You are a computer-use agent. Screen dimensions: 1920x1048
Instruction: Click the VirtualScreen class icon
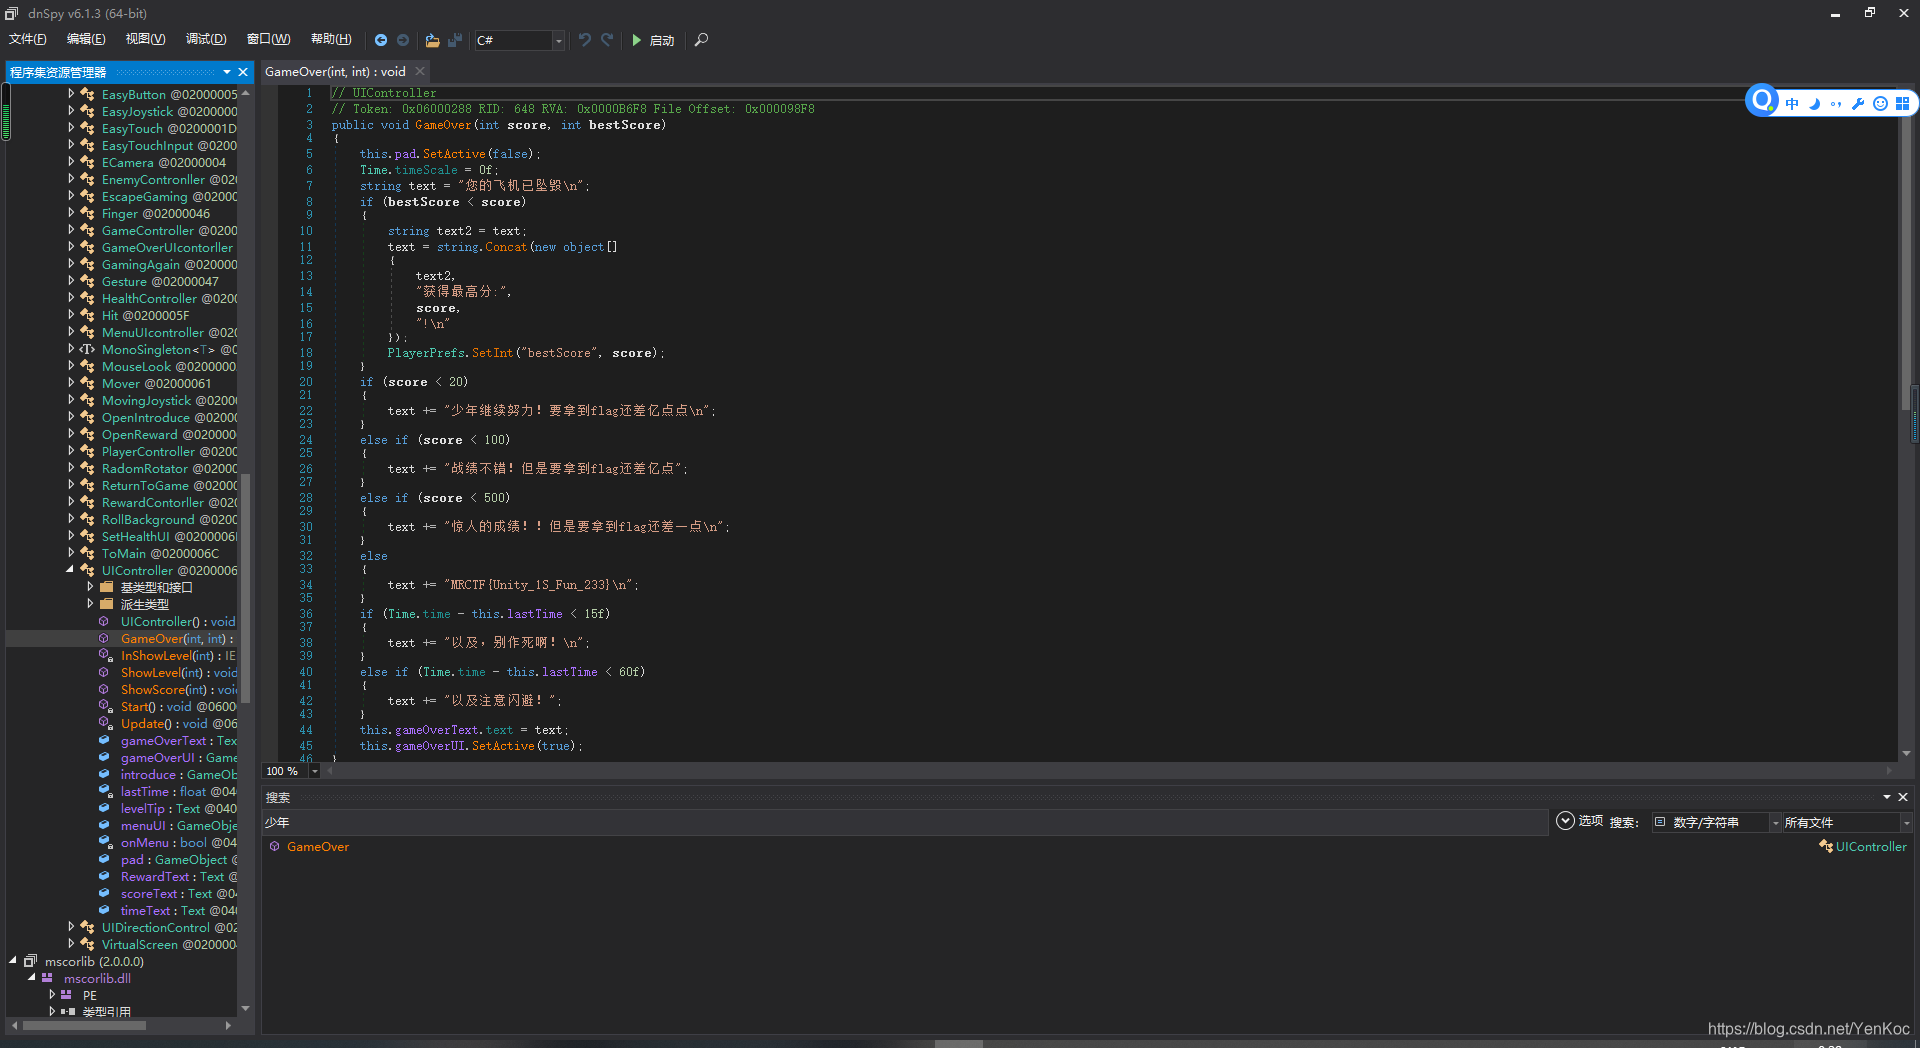(x=88, y=944)
